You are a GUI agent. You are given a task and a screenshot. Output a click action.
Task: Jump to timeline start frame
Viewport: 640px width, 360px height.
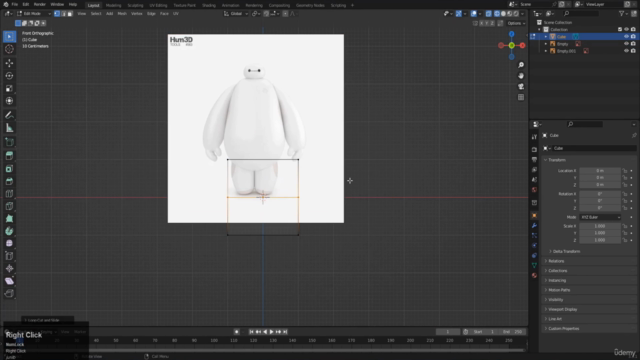pyautogui.click(x=251, y=332)
